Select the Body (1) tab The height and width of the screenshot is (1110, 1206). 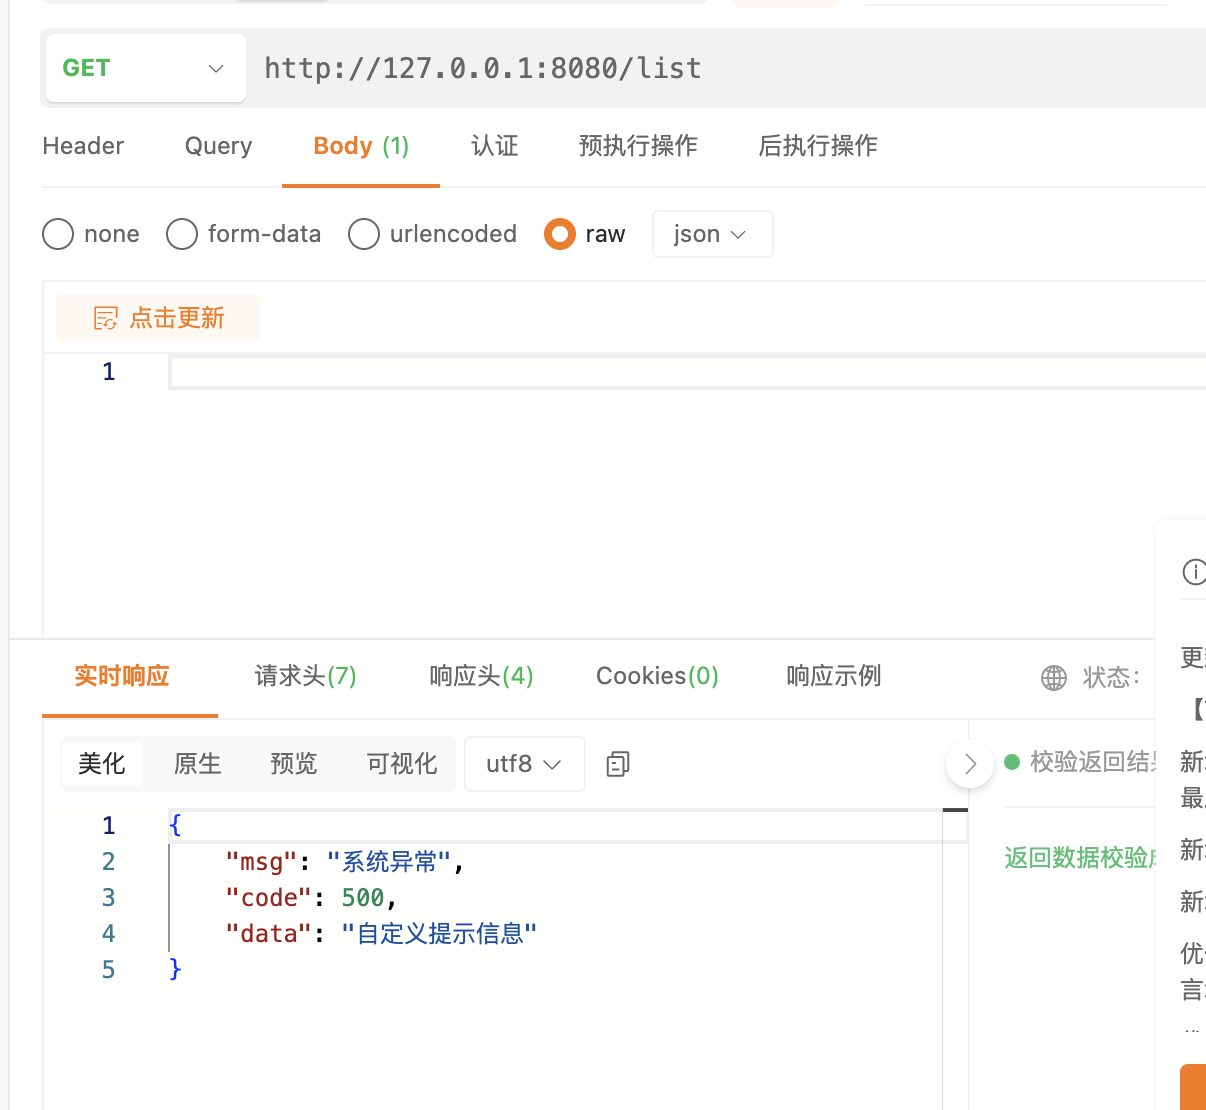point(361,146)
